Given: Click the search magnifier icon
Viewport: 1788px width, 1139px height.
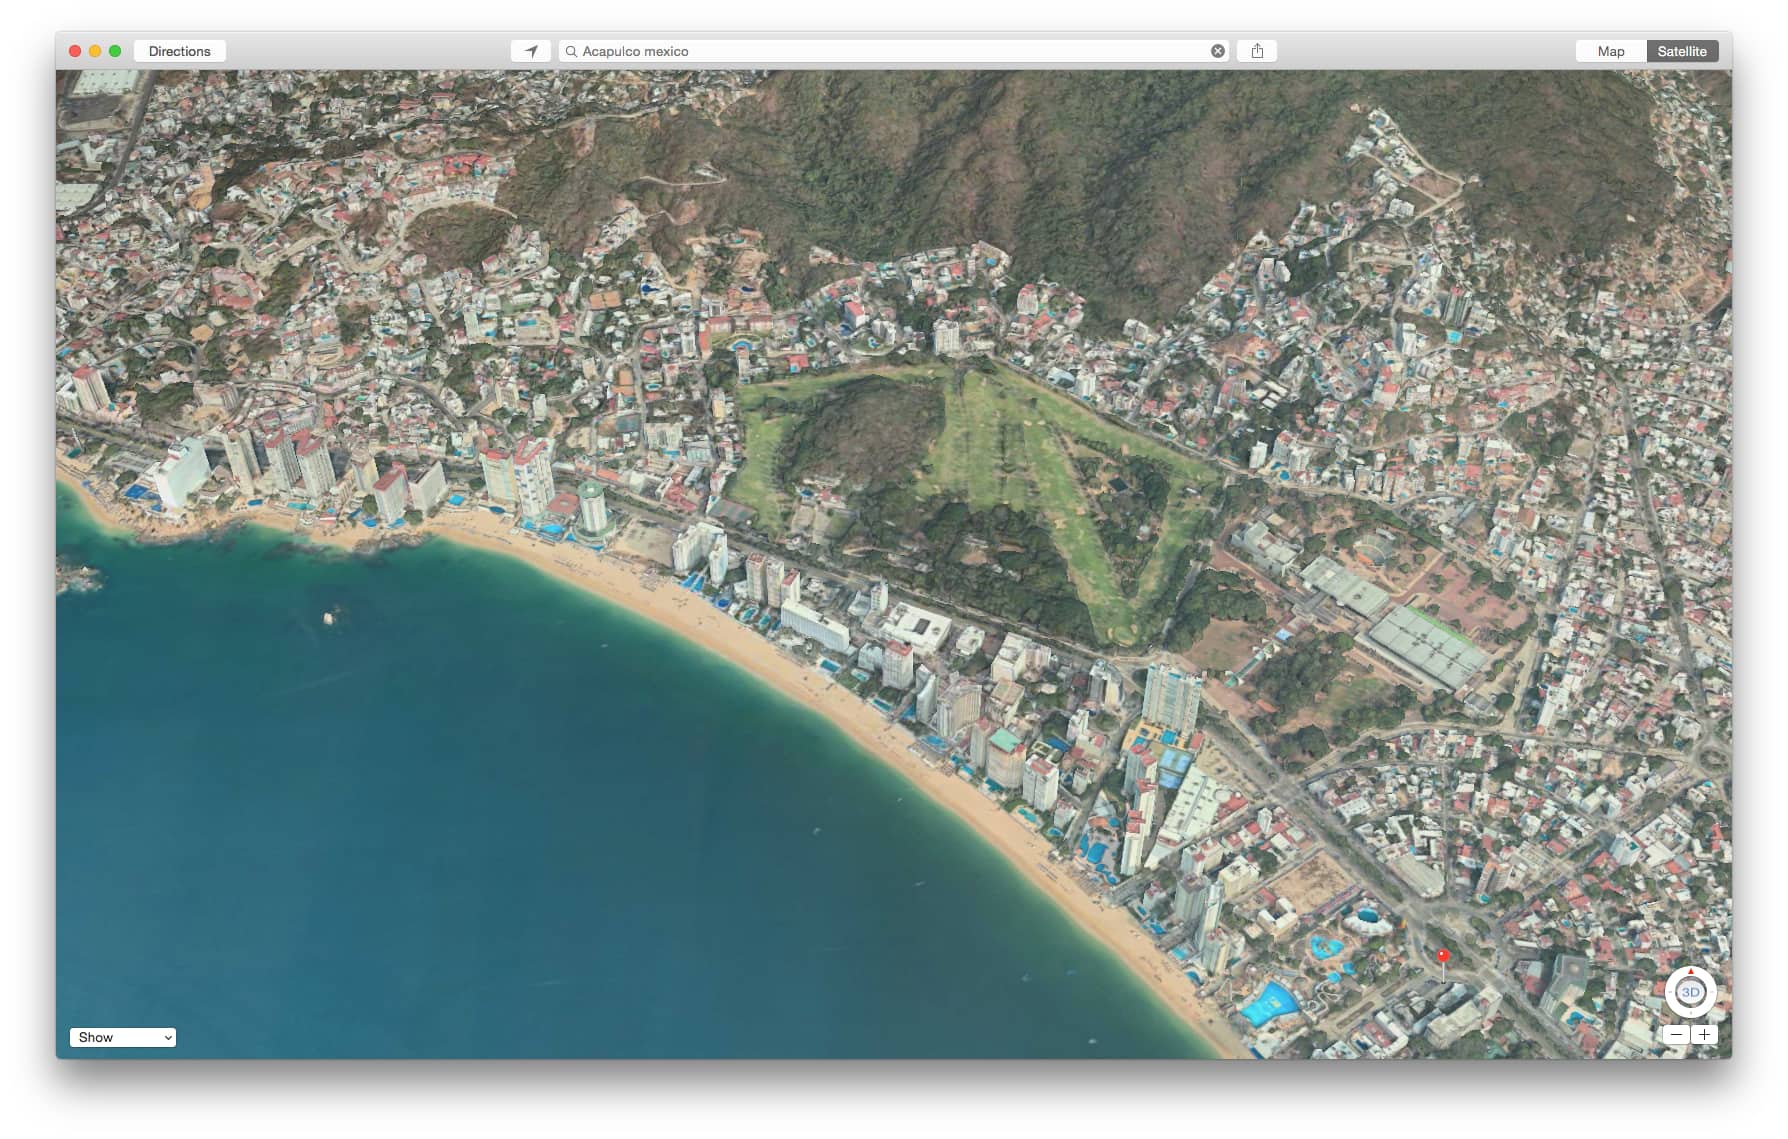Looking at the screenshot, I should click(x=571, y=51).
